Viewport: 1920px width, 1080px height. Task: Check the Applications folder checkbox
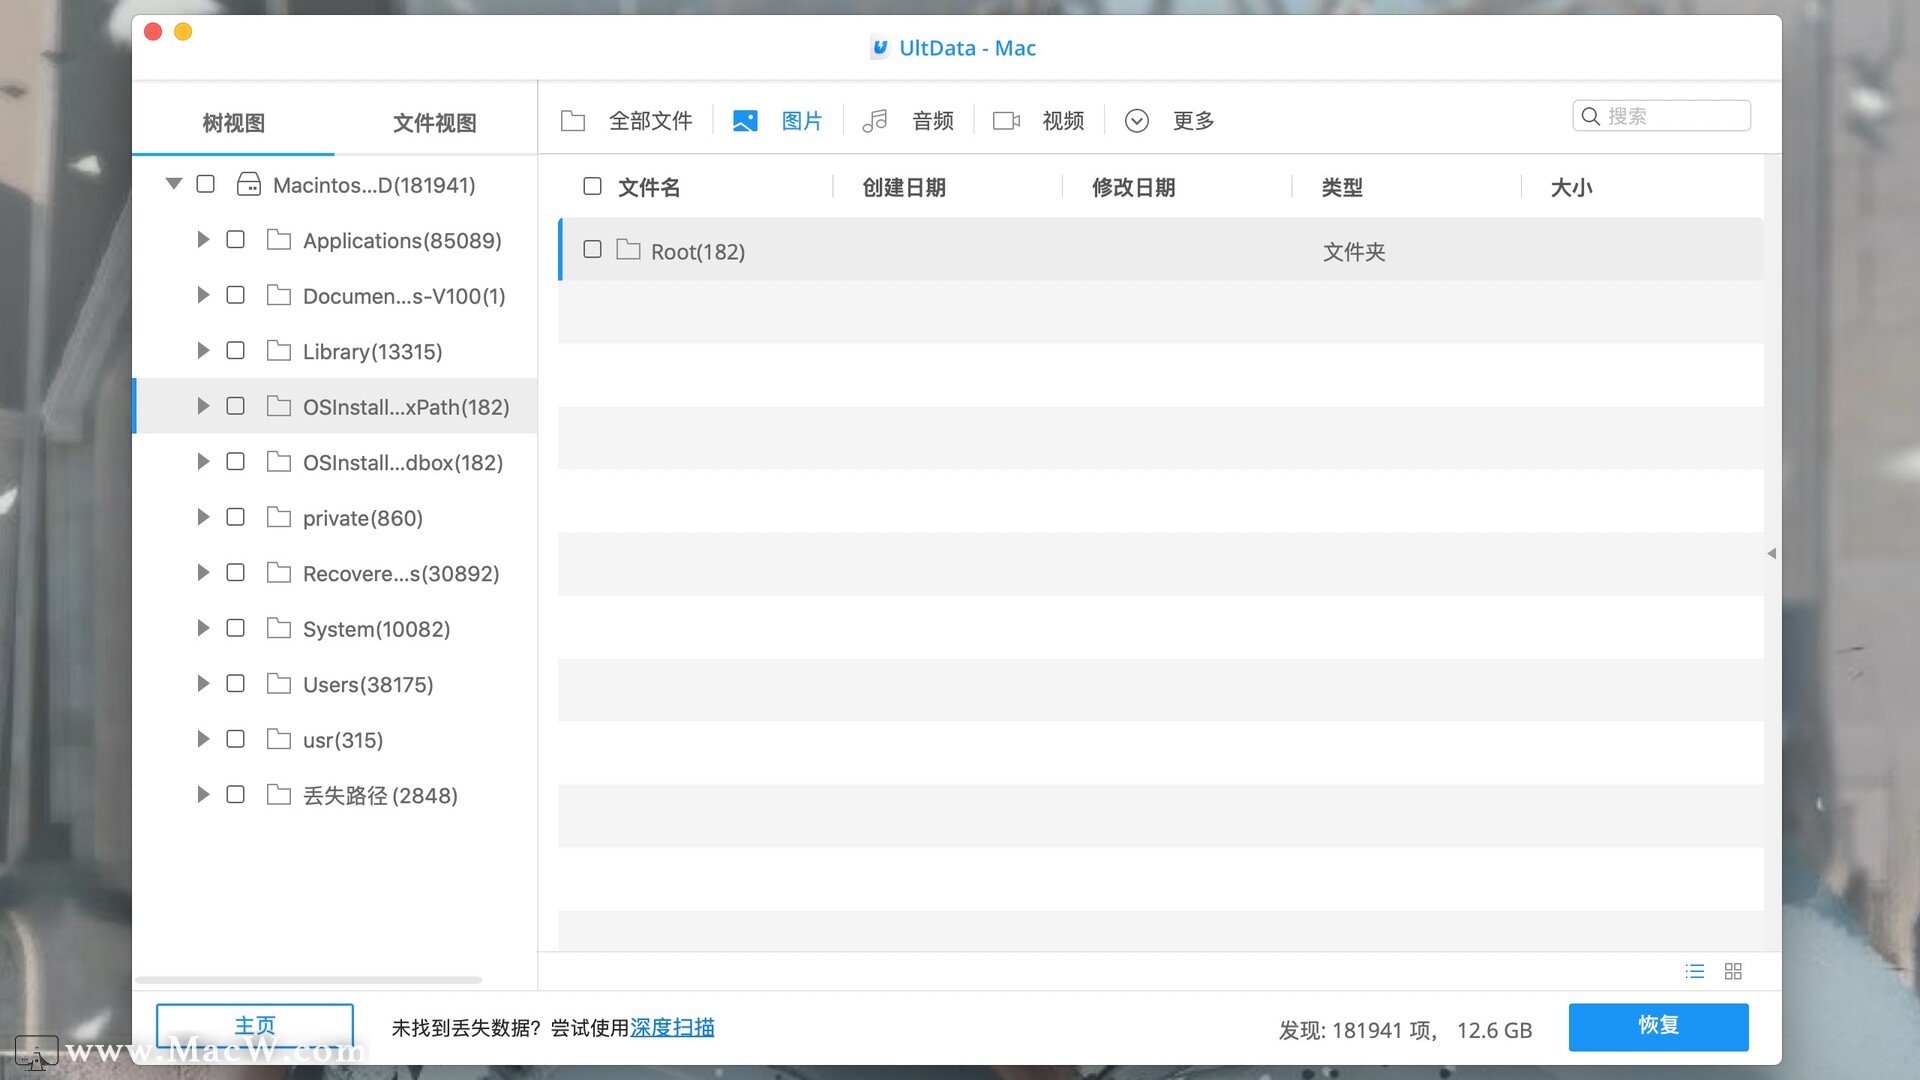click(236, 240)
